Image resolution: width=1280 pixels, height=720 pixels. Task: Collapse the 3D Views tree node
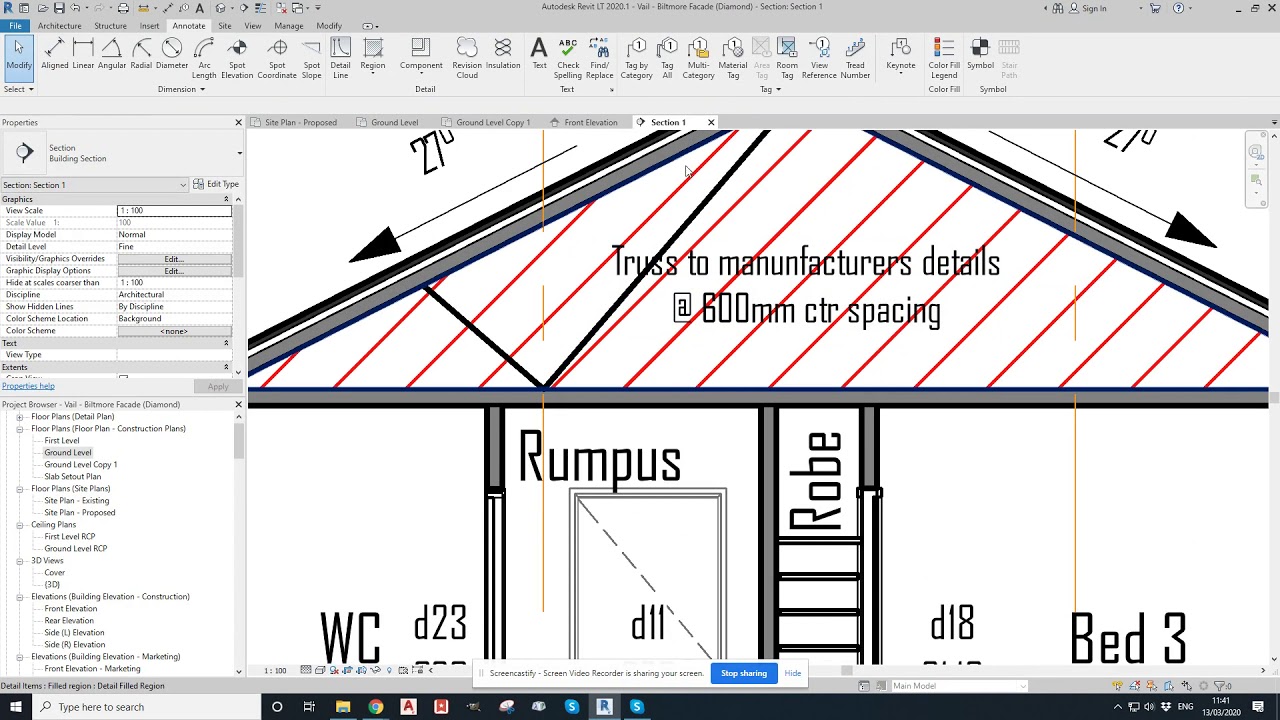[x=20, y=561]
